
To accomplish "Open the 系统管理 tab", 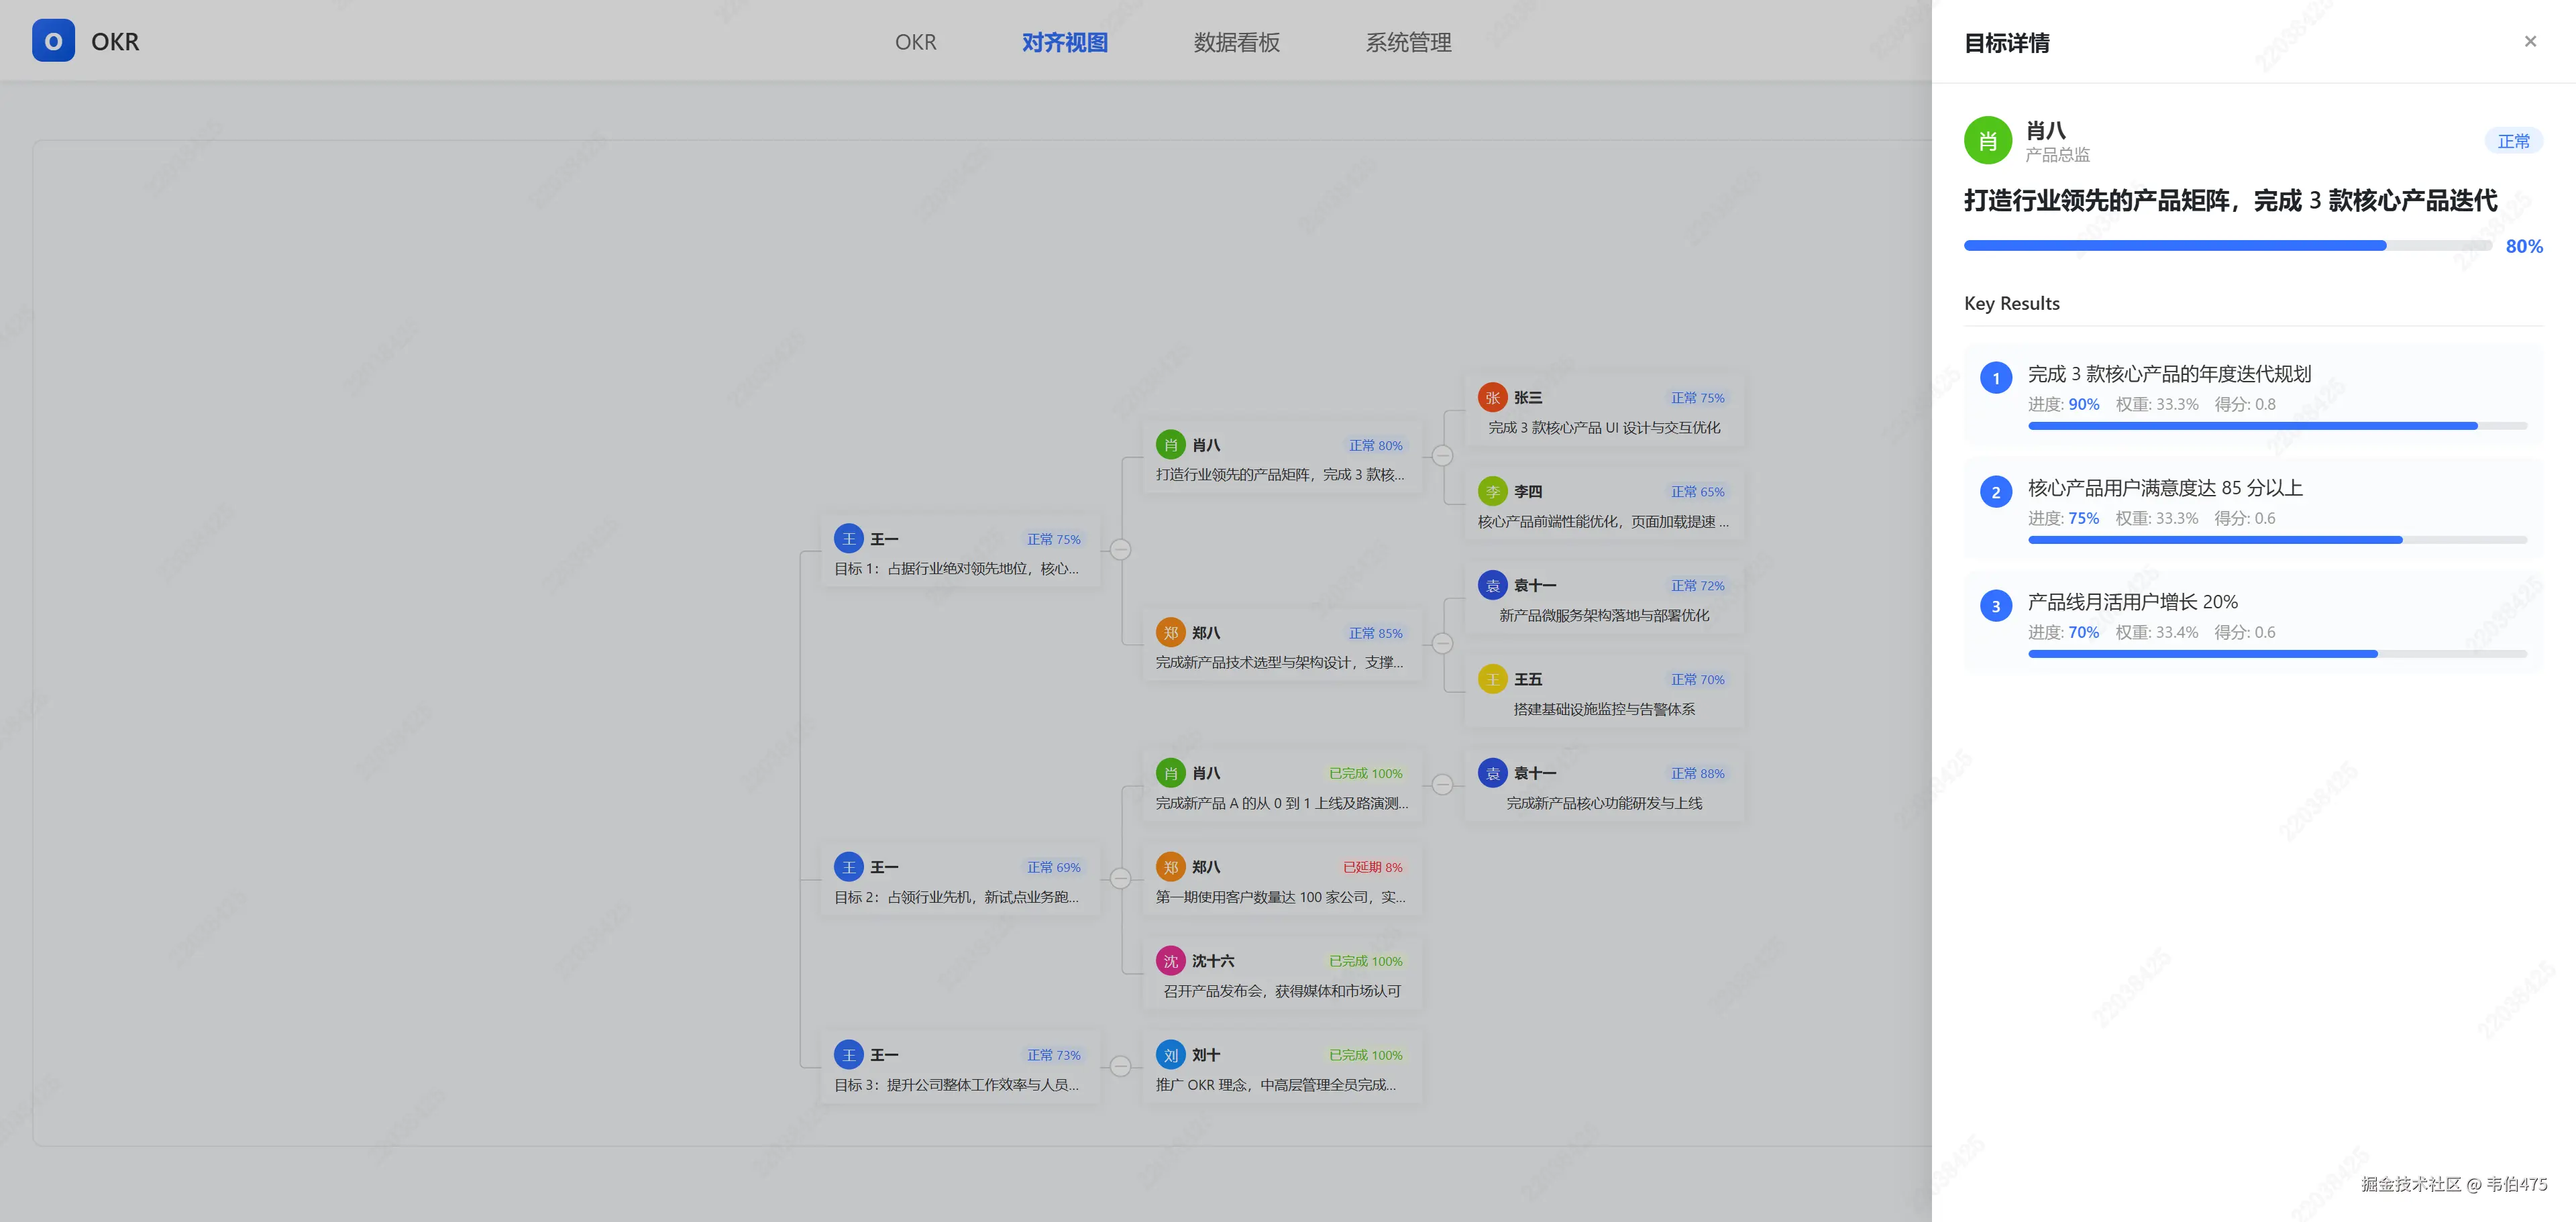I will [x=1408, y=42].
